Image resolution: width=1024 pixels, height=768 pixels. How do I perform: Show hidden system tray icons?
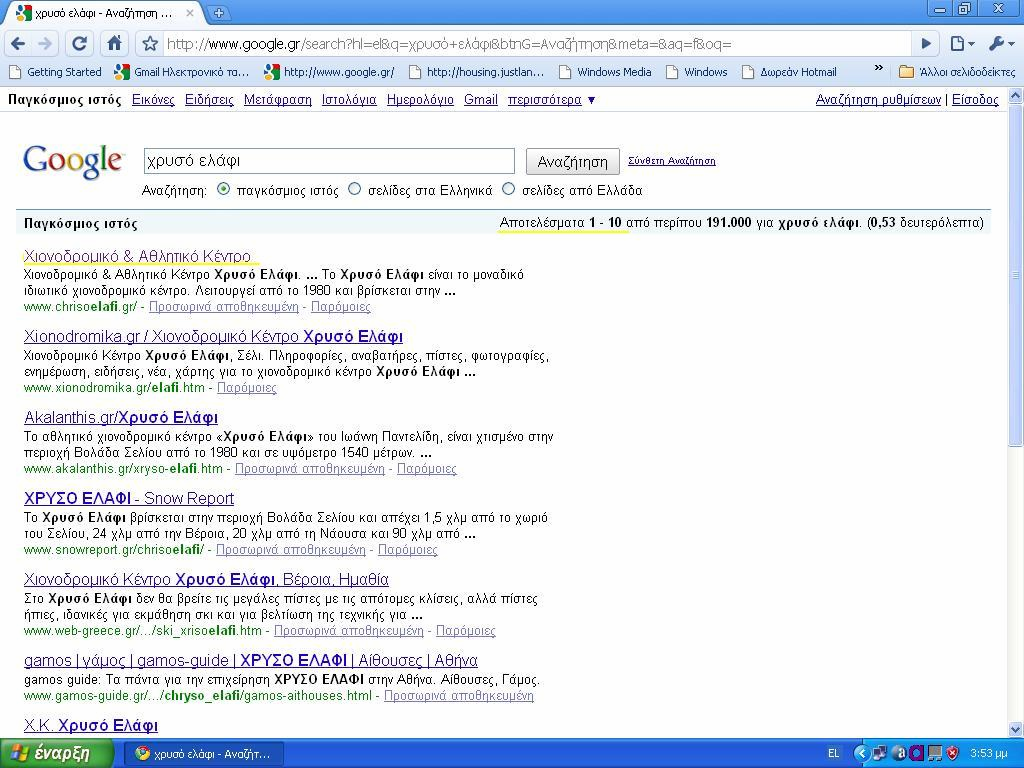(861, 754)
